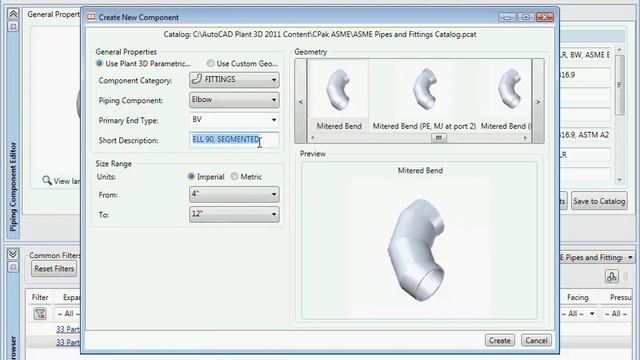Click properties panel scrollbar up arrow
Image resolution: width=640 pixels, height=360 pixels.
click(620, 50)
